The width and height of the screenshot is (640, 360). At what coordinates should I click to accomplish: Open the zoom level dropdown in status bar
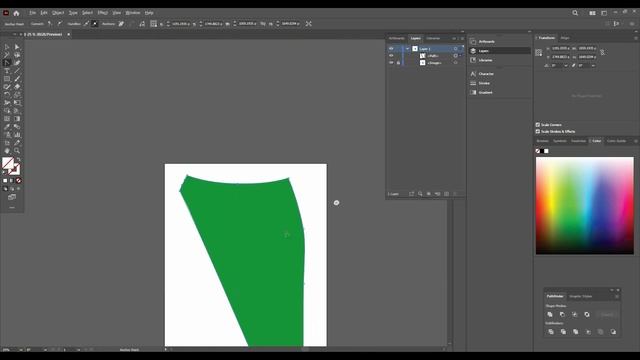21,350
